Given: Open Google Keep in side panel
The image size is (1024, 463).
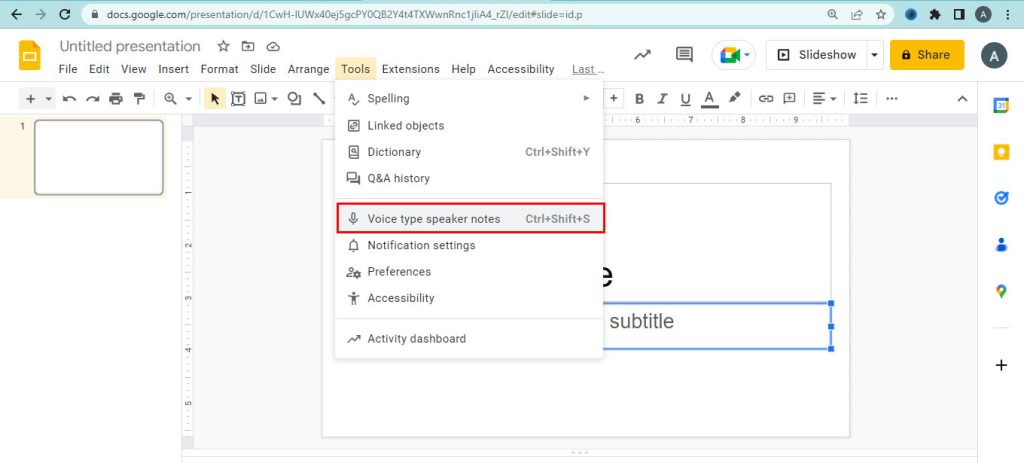Looking at the screenshot, I should pyautogui.click(x=1001, y=152).
